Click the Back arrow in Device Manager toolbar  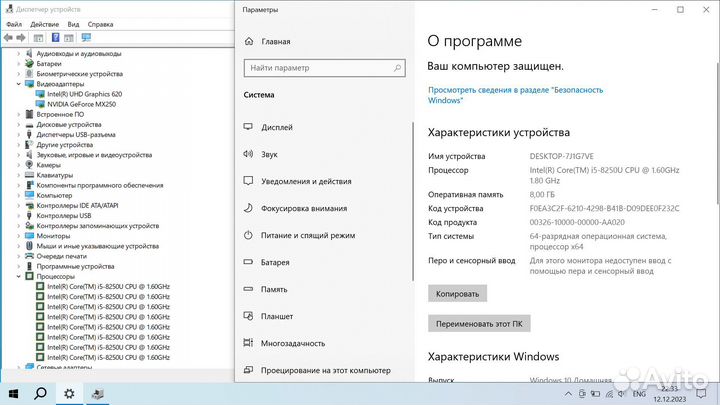[8, 38]
